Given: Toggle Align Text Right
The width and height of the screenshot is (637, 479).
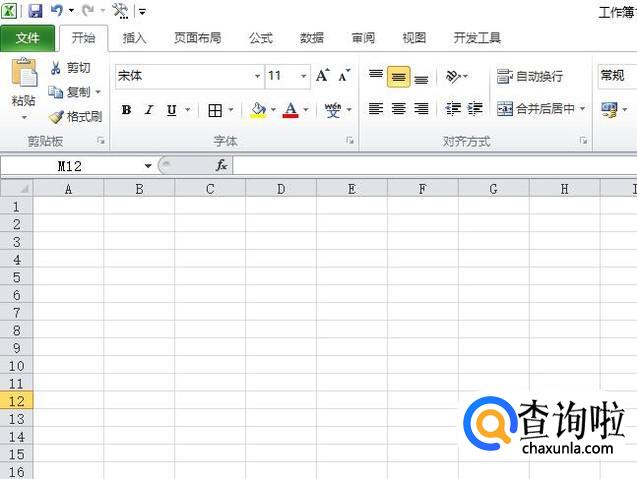Looking at the screenshot, I should point(421,109).
